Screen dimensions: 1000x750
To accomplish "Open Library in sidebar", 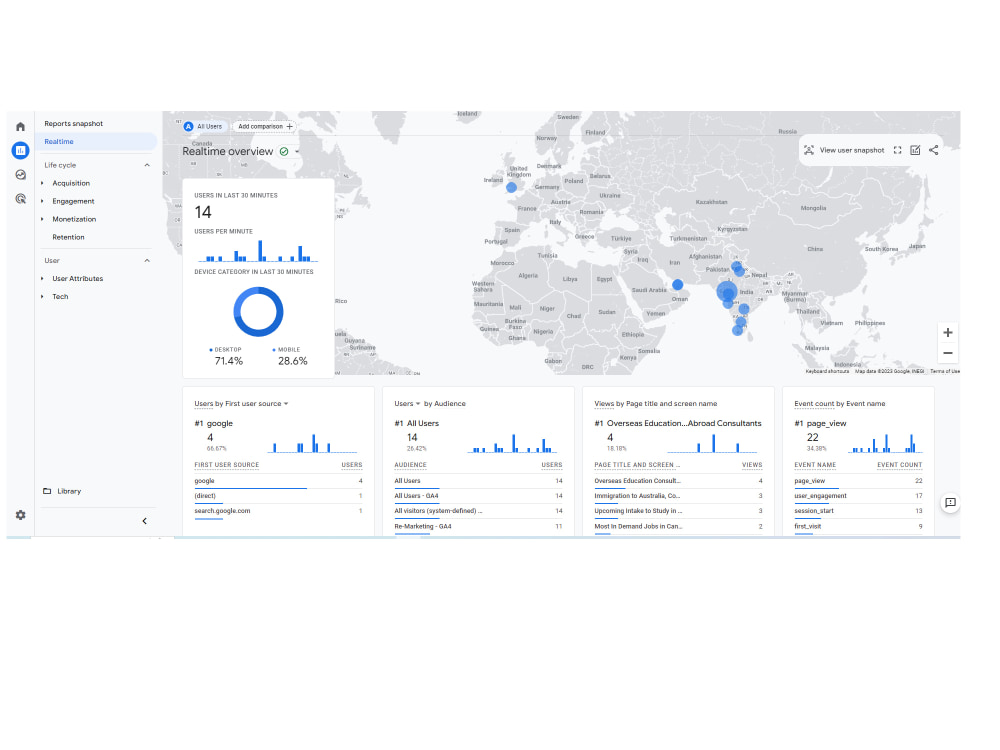I will pyautogui.click(x=69, y=491).
